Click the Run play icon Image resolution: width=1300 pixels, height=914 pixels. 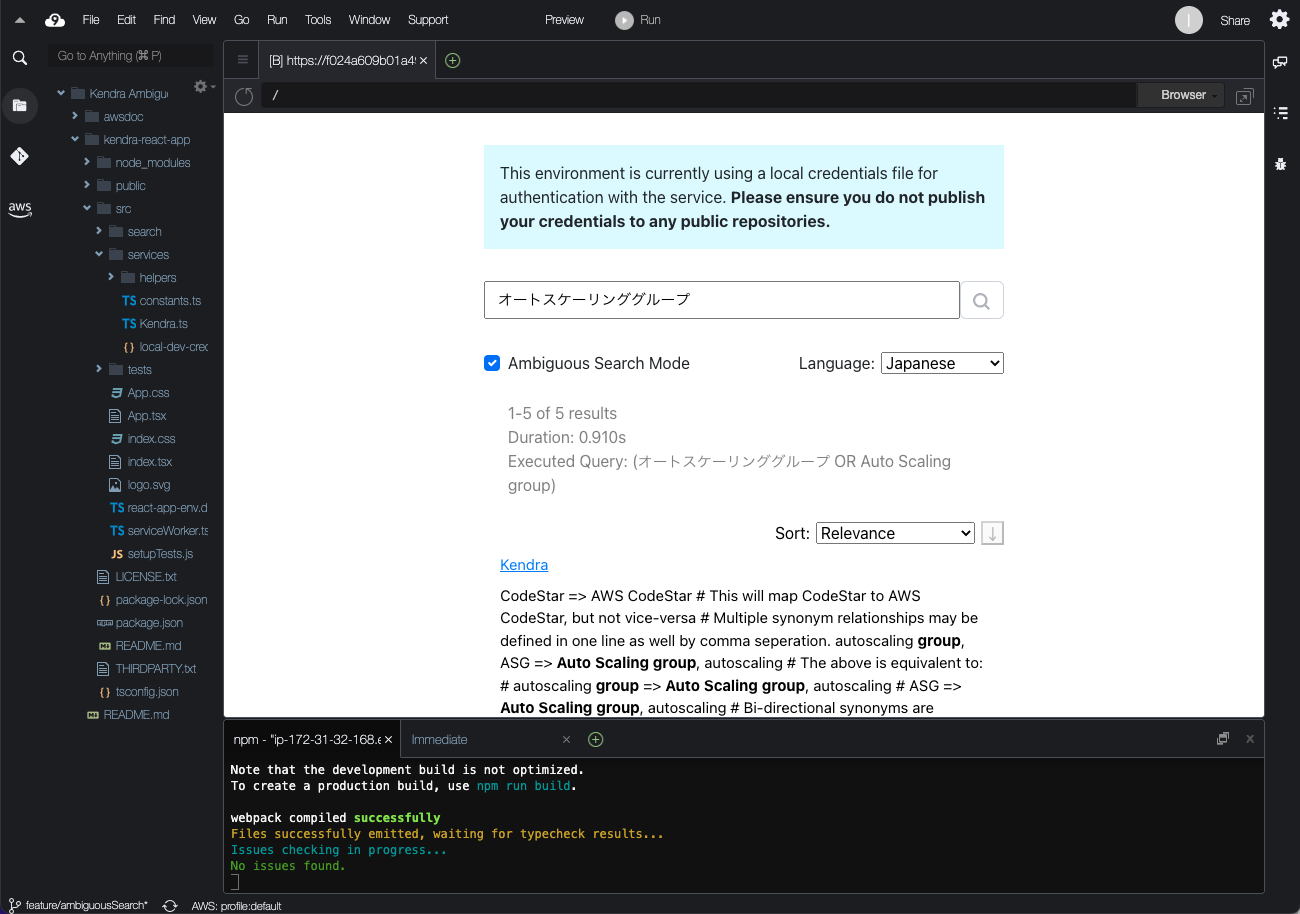coord(624,20)
